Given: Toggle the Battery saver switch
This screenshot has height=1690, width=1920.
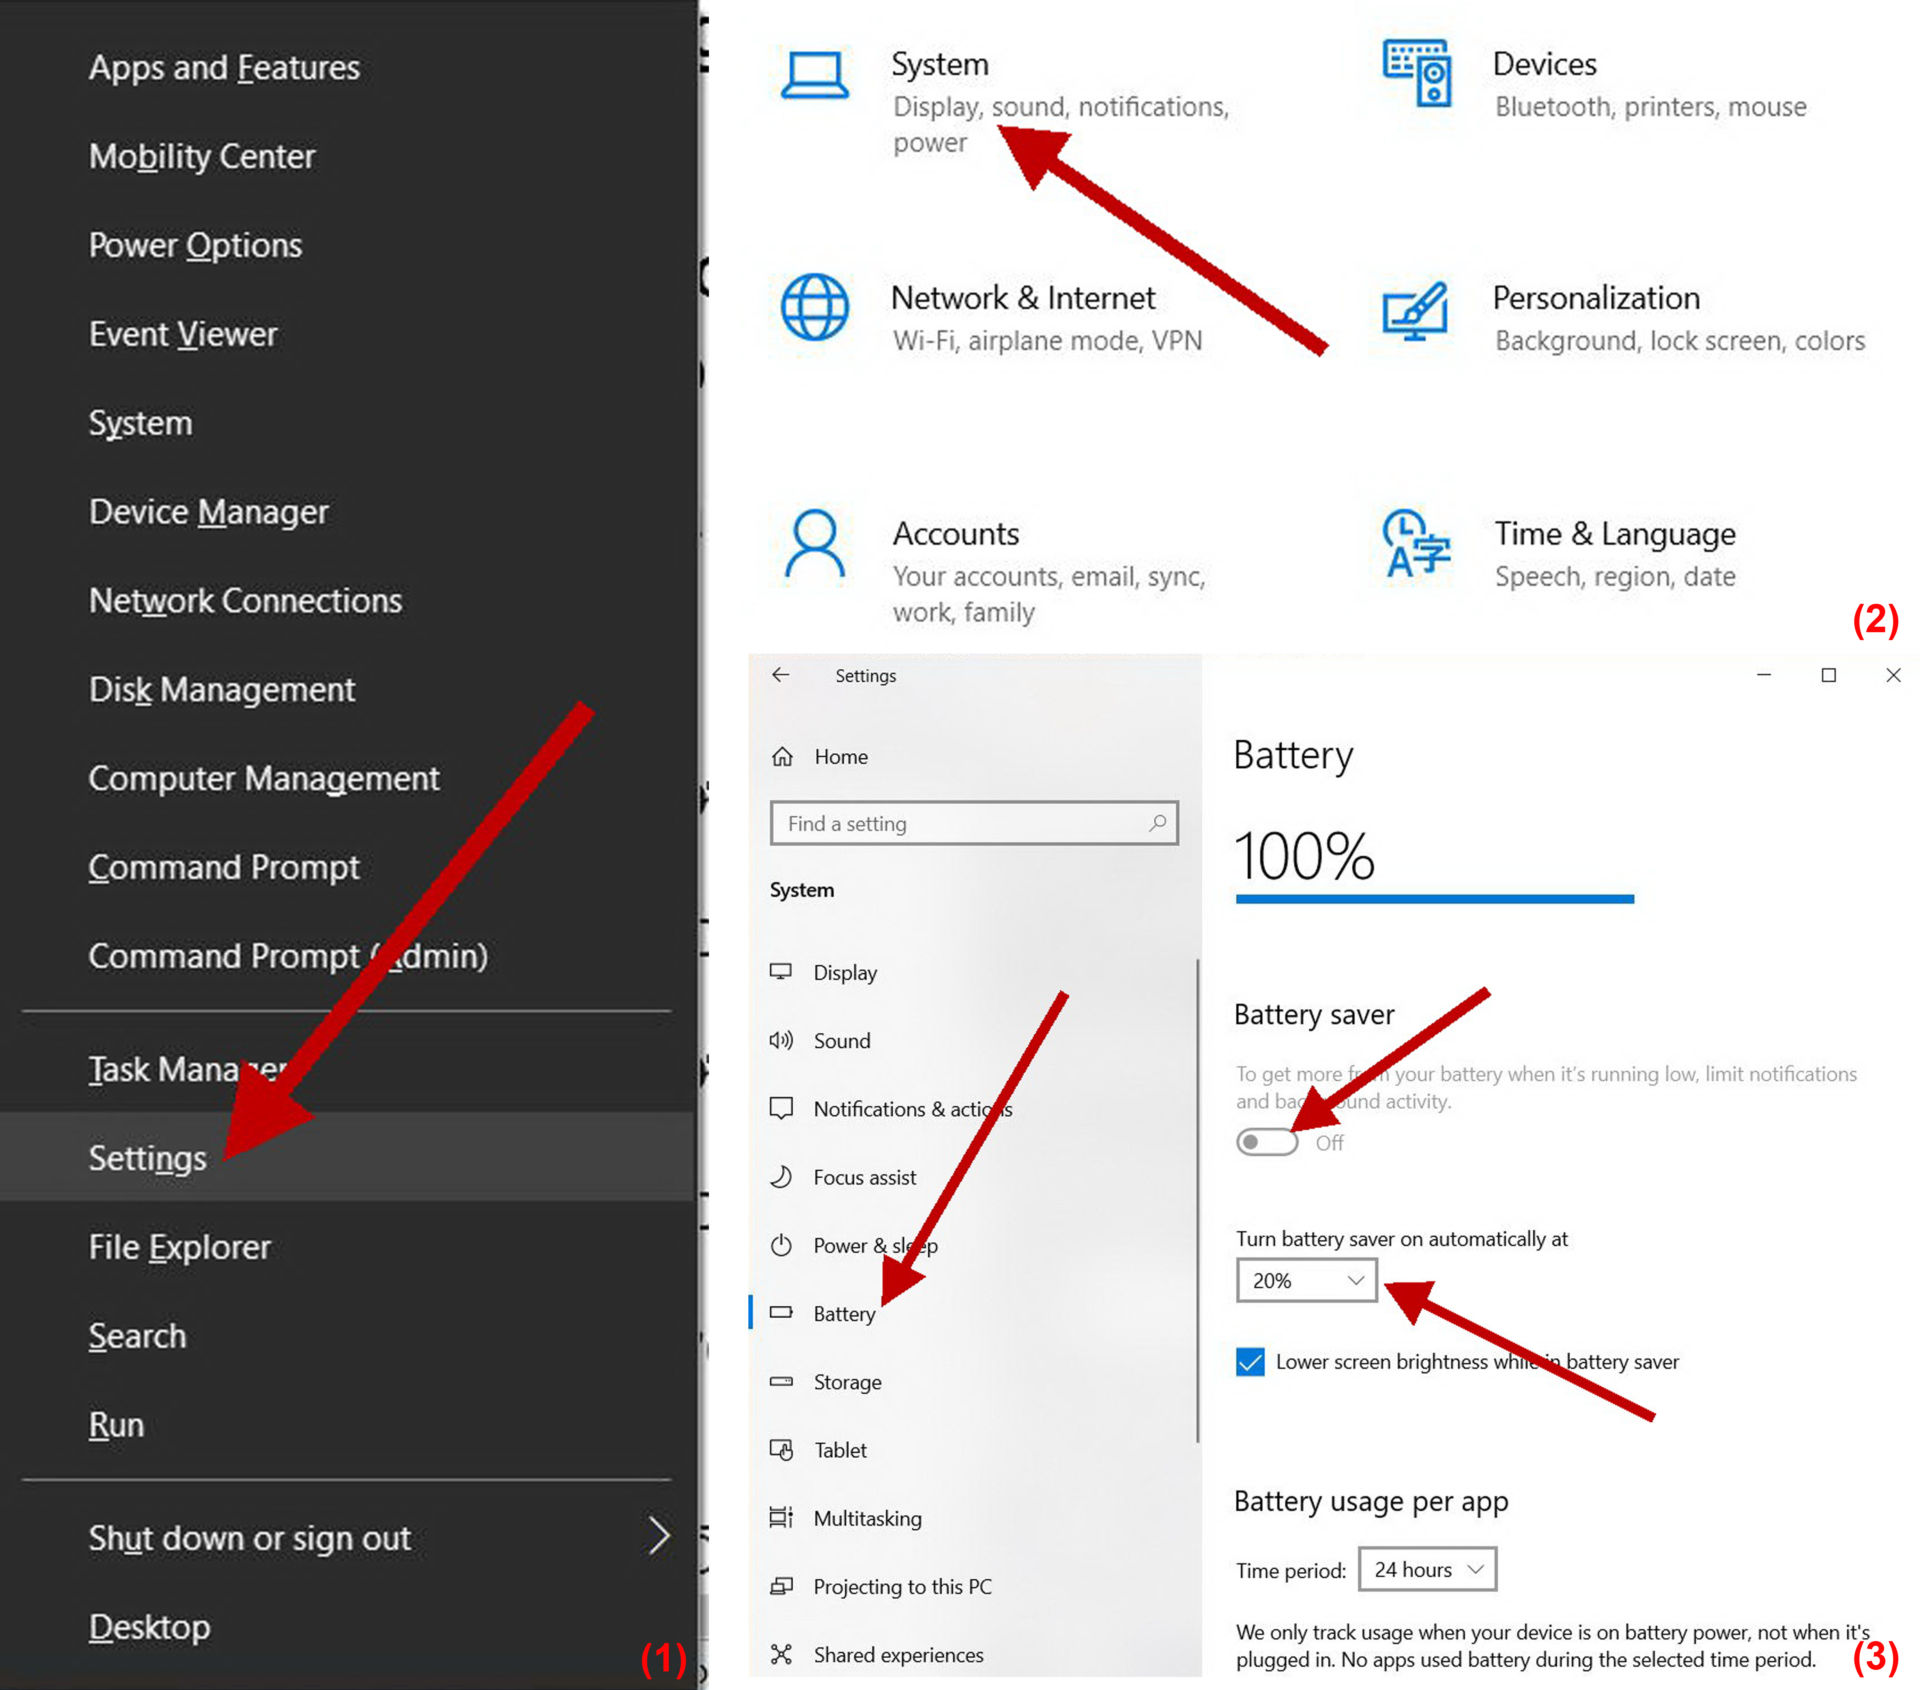Looking at the screenshot, I should click(1267, 1142).
